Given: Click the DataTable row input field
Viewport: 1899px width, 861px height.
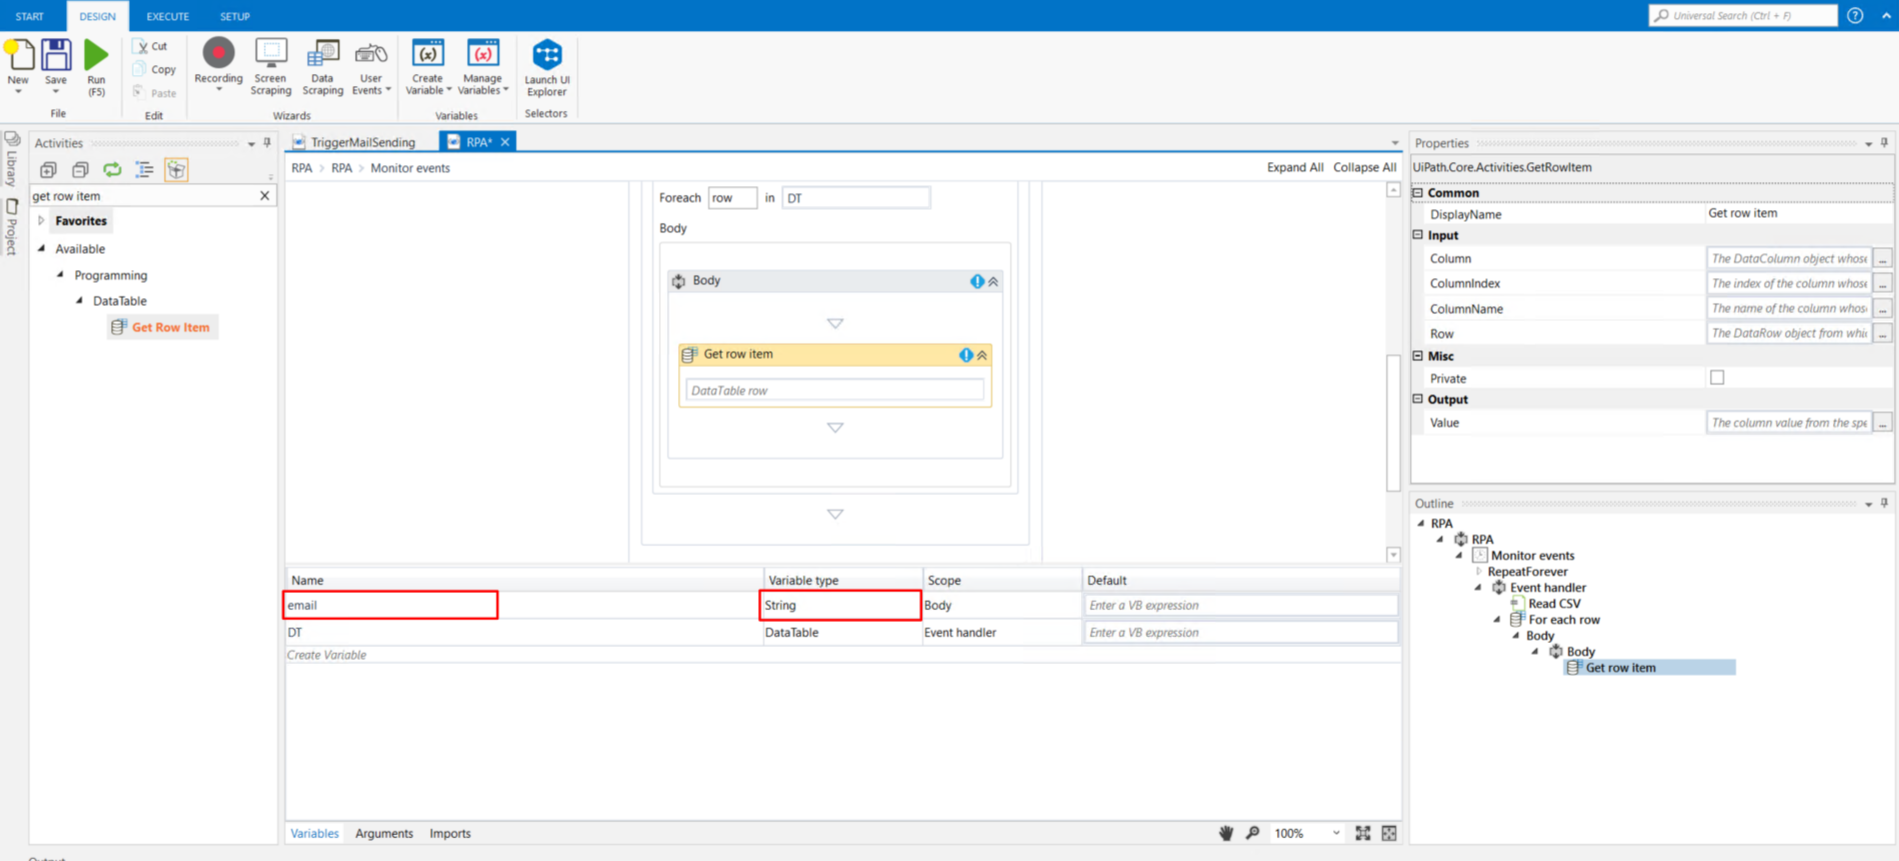Looking at the screenshot, I should click(x=834, y=391).
